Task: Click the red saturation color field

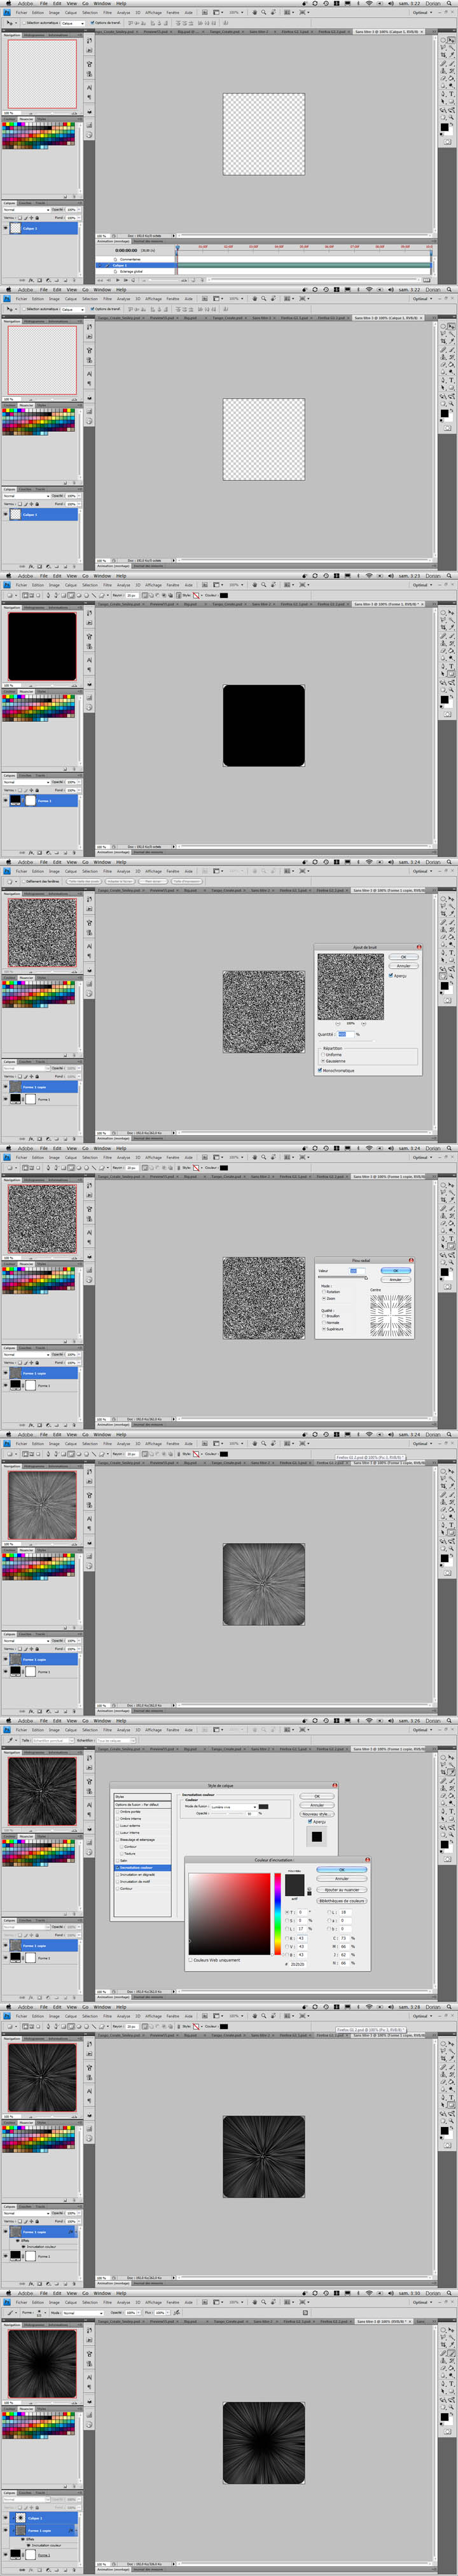Action: coord(229,1914)
